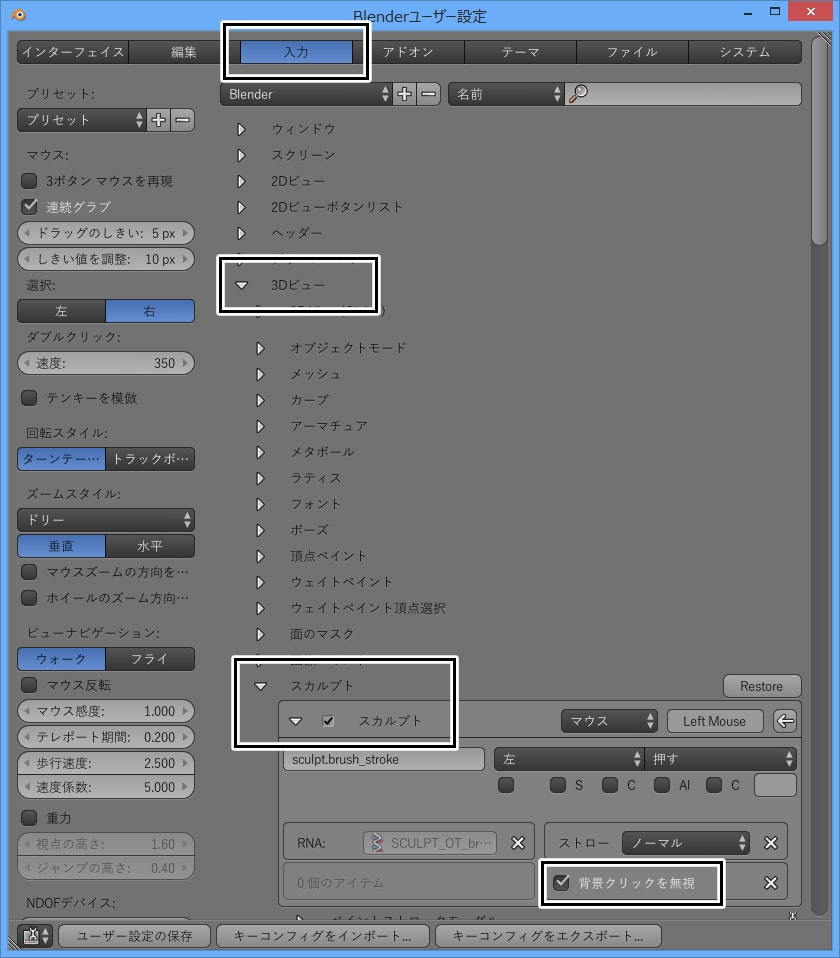Viewport: 840px width, 958px height.
Task: Click the Blender logo in the title bar
Action: point(18,14)
